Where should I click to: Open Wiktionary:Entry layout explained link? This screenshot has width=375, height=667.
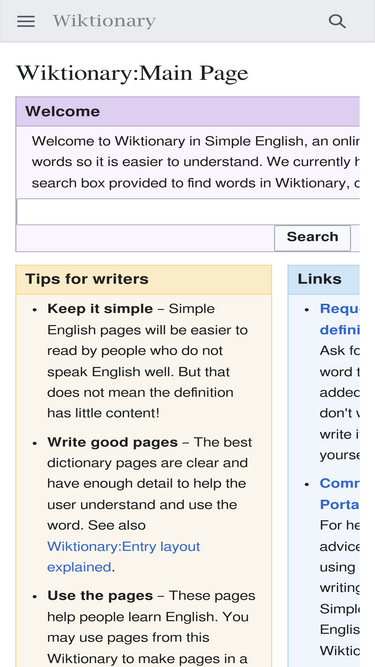pos(123,556)
